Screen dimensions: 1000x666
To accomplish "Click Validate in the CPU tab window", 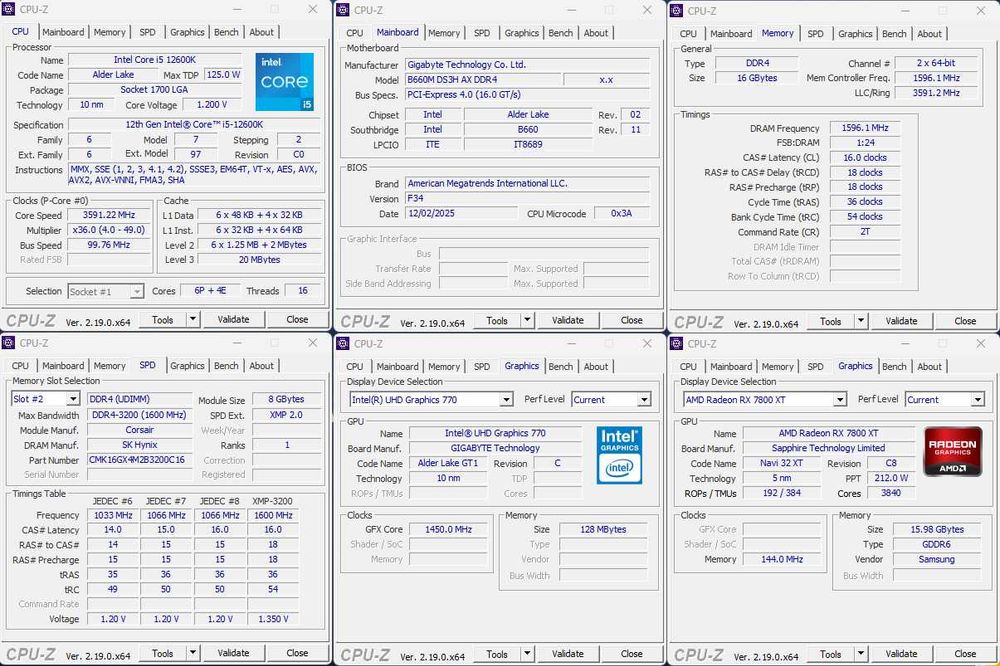I will point(233,319).
